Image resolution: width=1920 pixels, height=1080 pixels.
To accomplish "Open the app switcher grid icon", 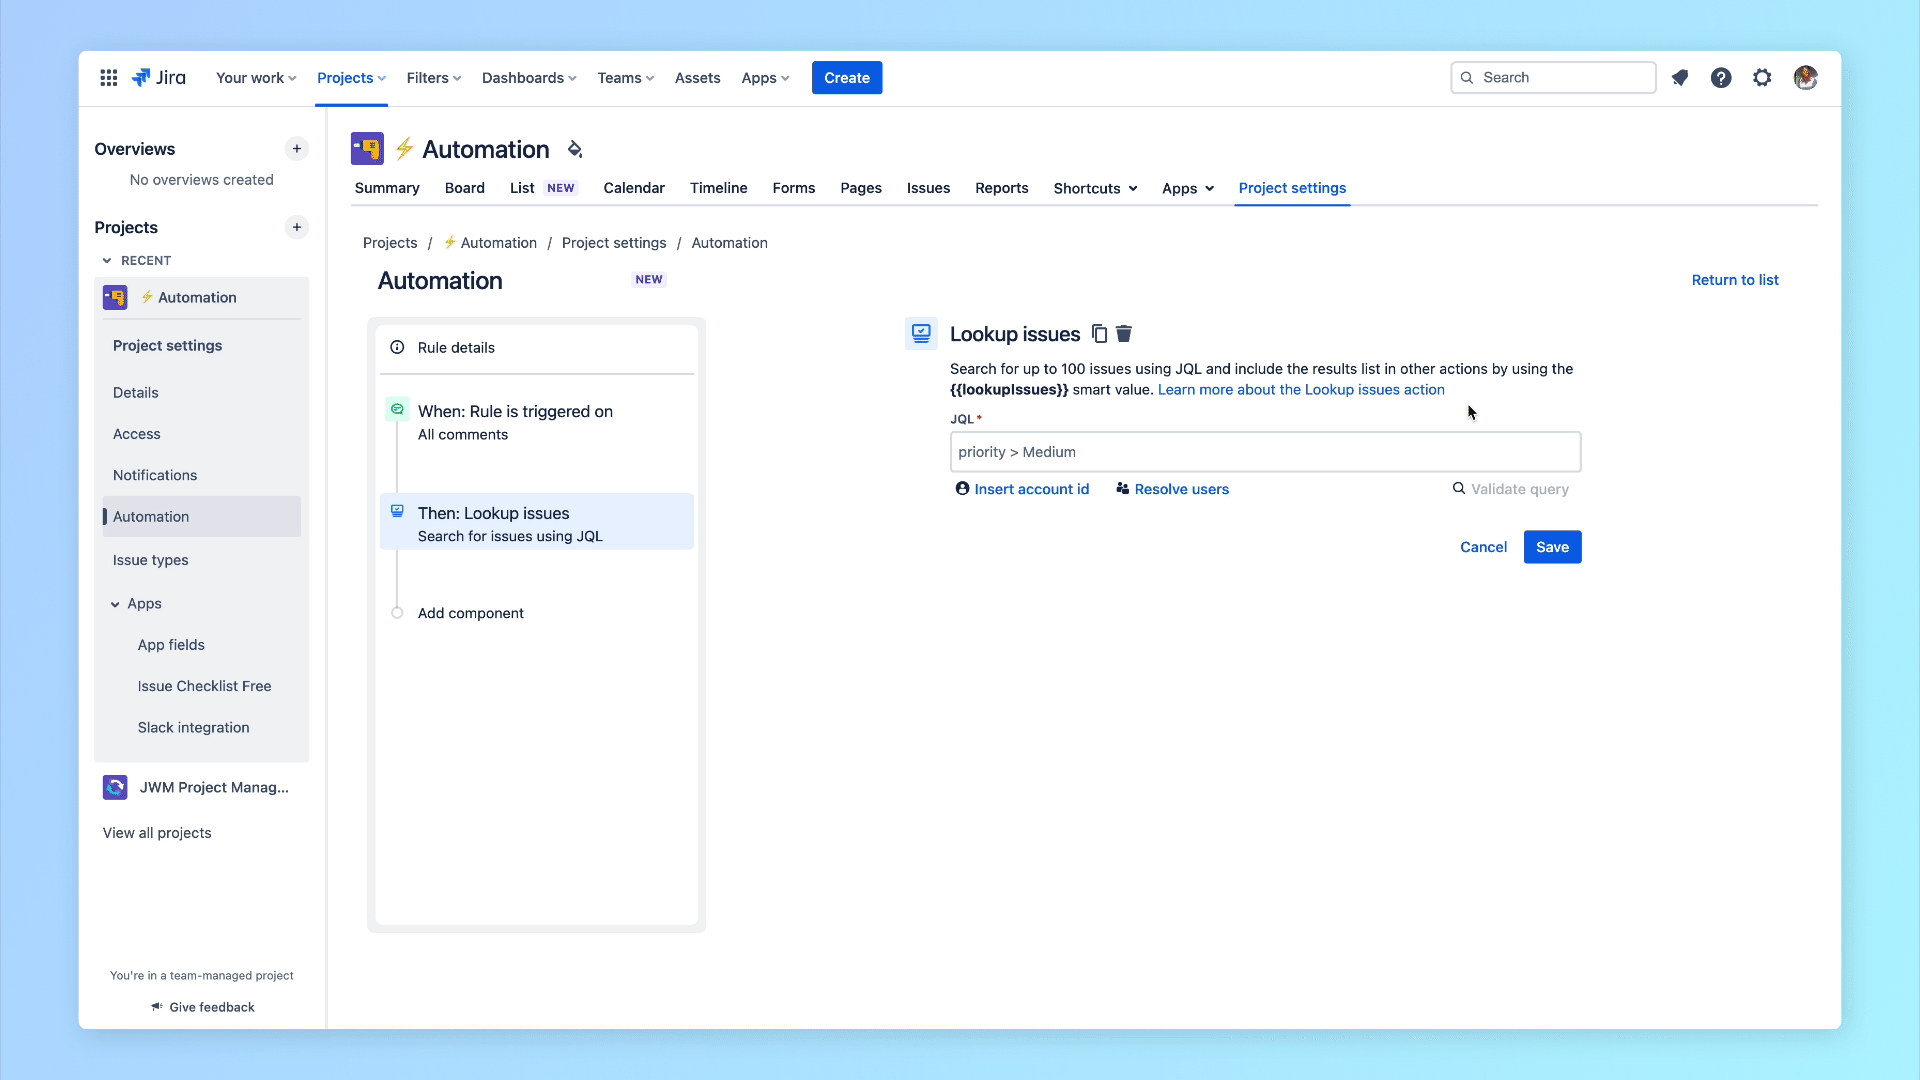I will 109,78.
